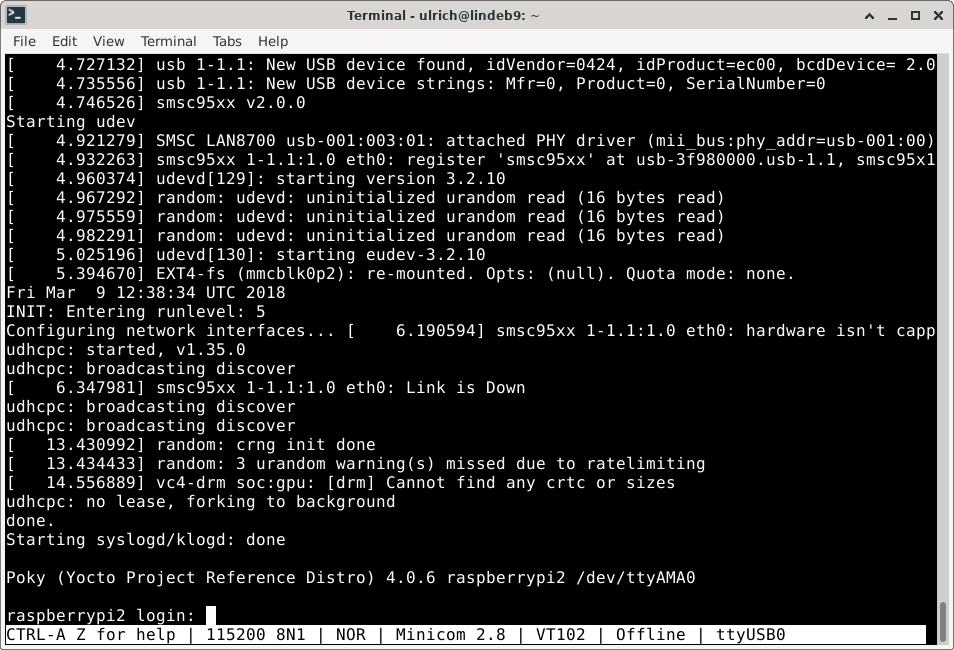Click the vertical scrollbar thumb at the bottom

tap(942, 621)
